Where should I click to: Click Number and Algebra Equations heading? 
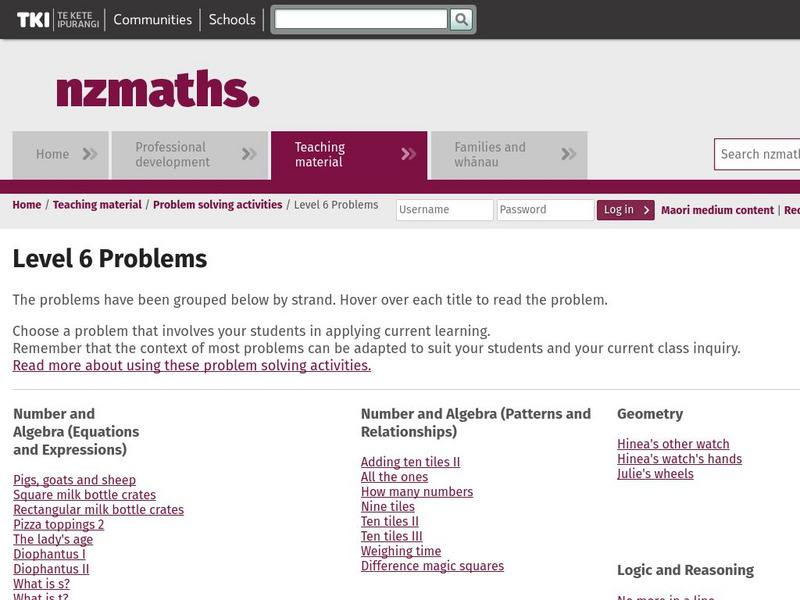[76, 432]
